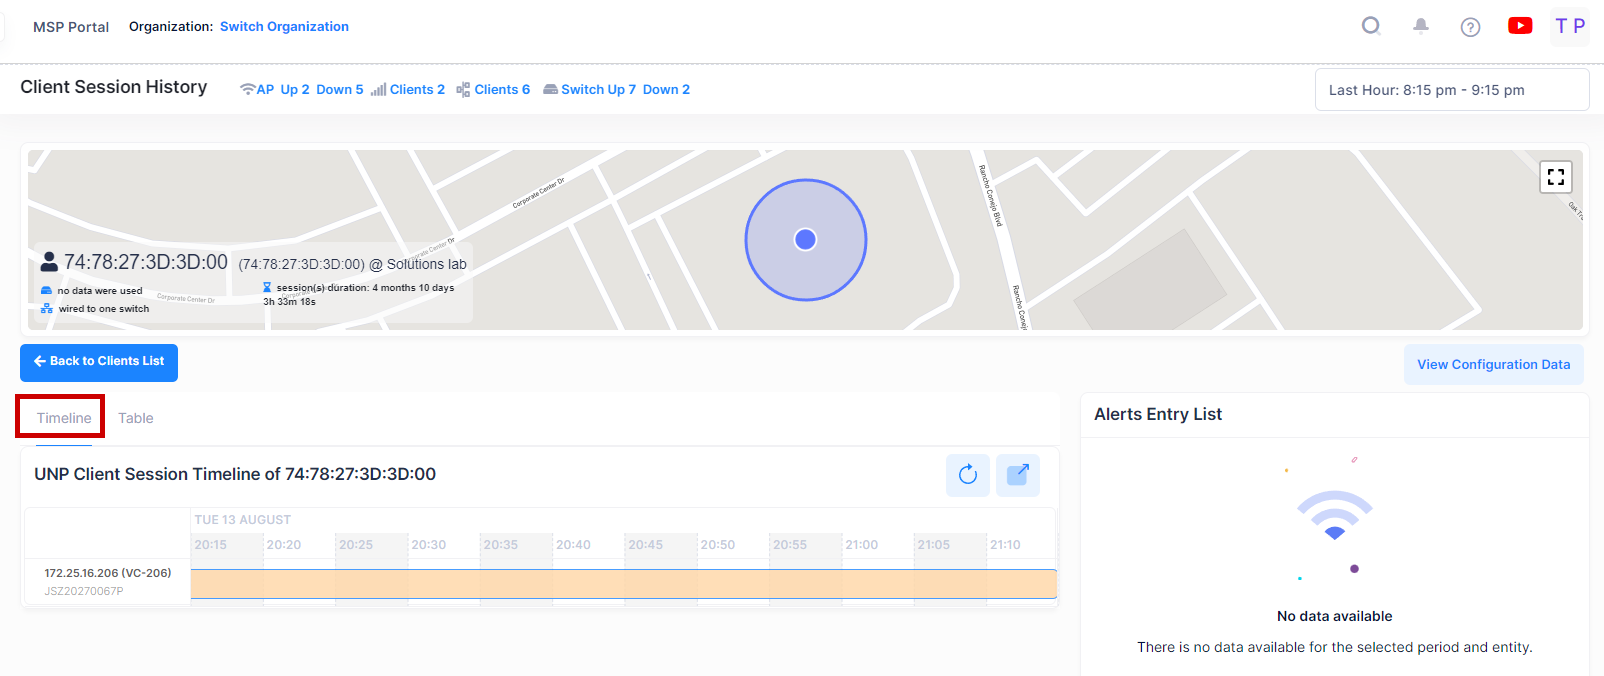Open the help question mark icon
This screenshot has height=676, width=1604.
pos(1470,27)
